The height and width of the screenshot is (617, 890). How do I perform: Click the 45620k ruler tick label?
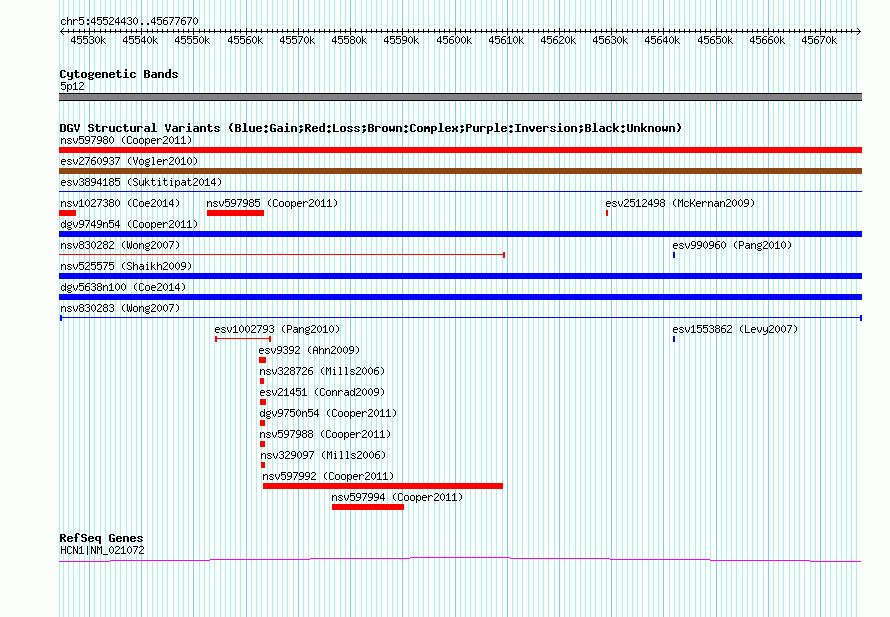click(x=558, y=40)
